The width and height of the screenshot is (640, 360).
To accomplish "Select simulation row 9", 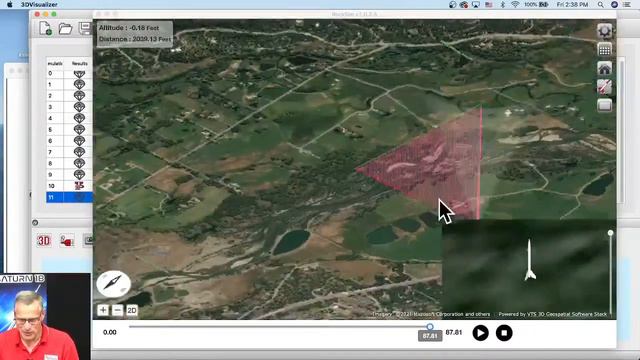I will click(x=69, y=175).
